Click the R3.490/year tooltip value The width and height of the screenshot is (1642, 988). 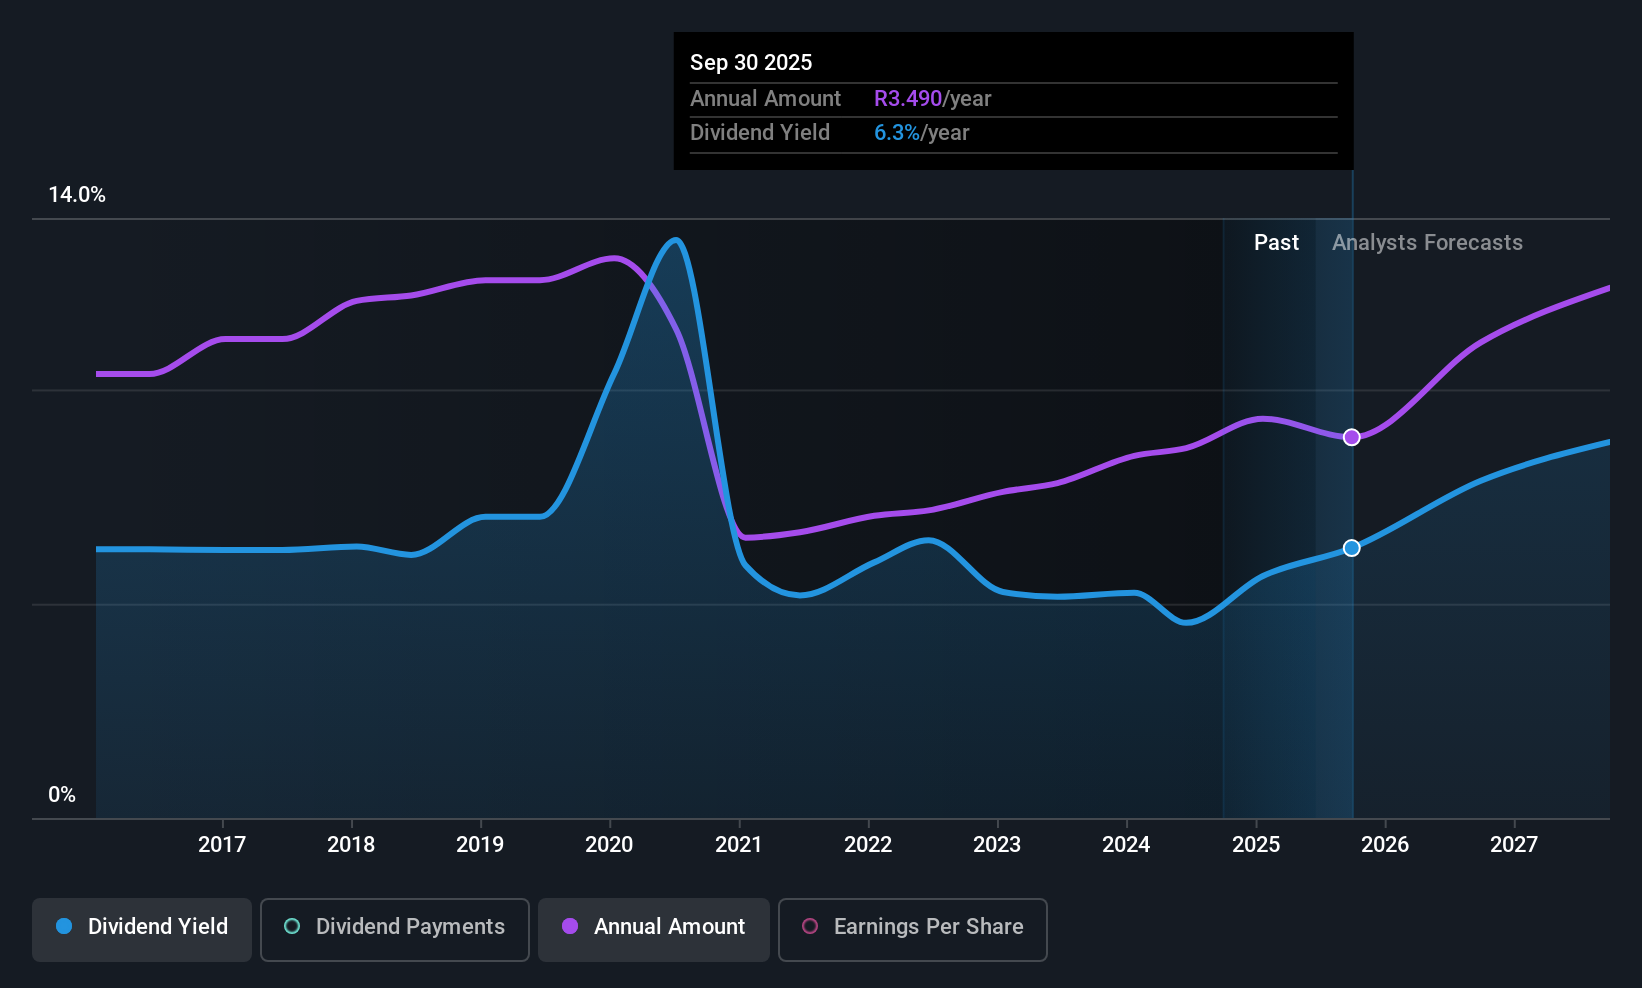coord(933,99)
